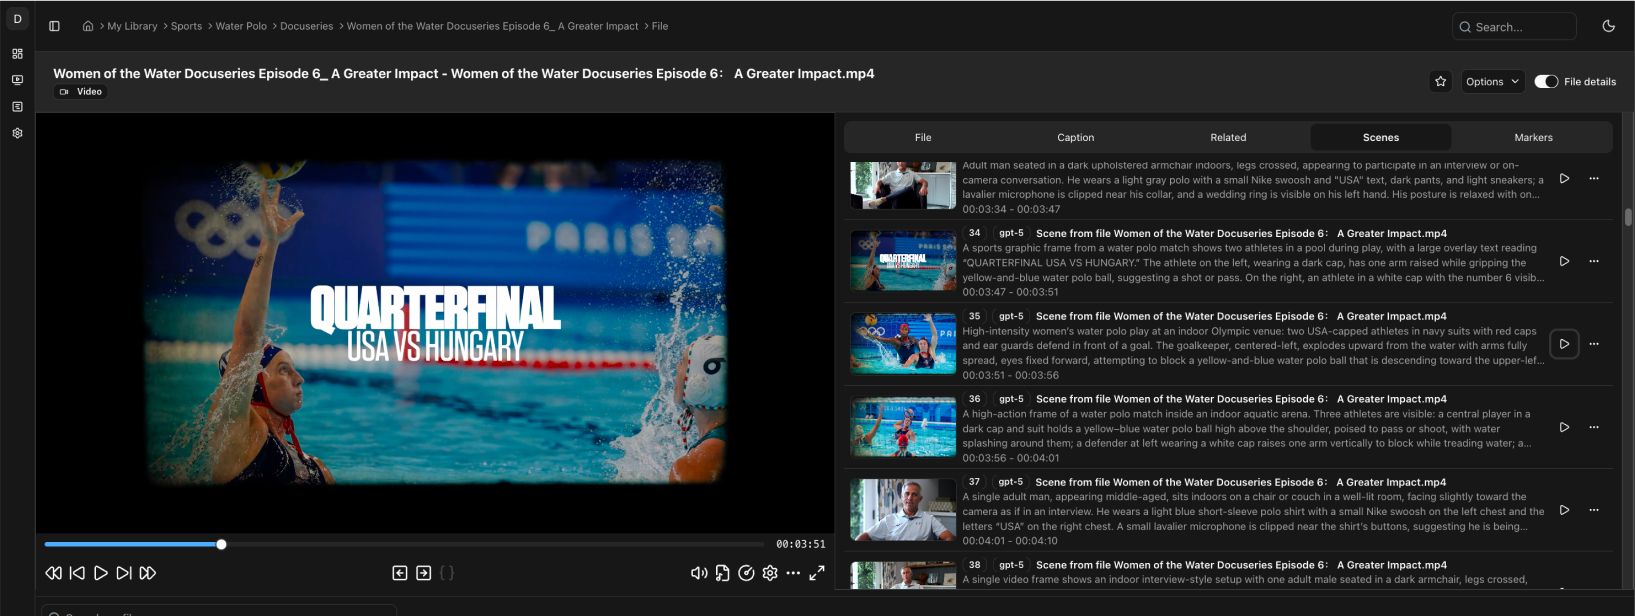
Task: Open playback speed control
Action: pyautogui.click(x=746, y=573)
